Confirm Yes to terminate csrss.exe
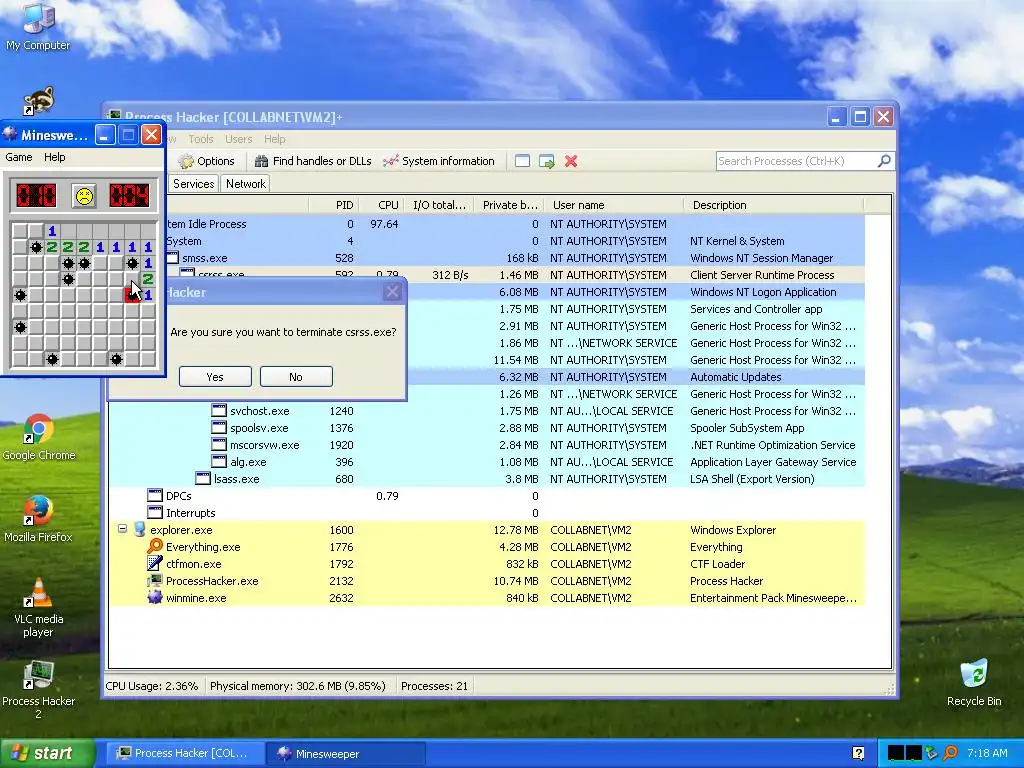 pyautogui.click(x=215, y=377)
